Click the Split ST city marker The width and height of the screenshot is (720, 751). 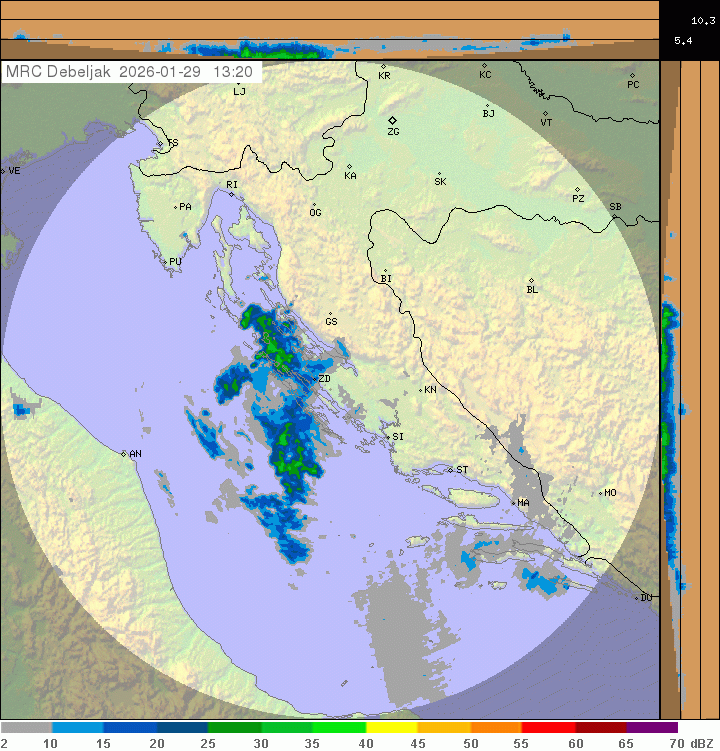pos(450,469)
